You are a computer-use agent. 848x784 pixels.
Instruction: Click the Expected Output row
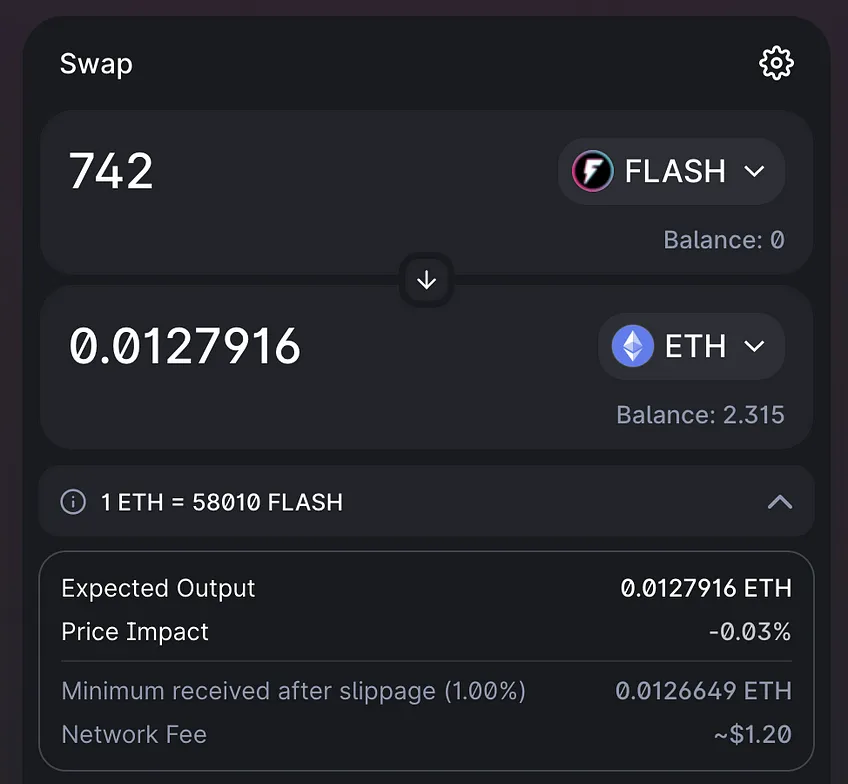(427, 588)
